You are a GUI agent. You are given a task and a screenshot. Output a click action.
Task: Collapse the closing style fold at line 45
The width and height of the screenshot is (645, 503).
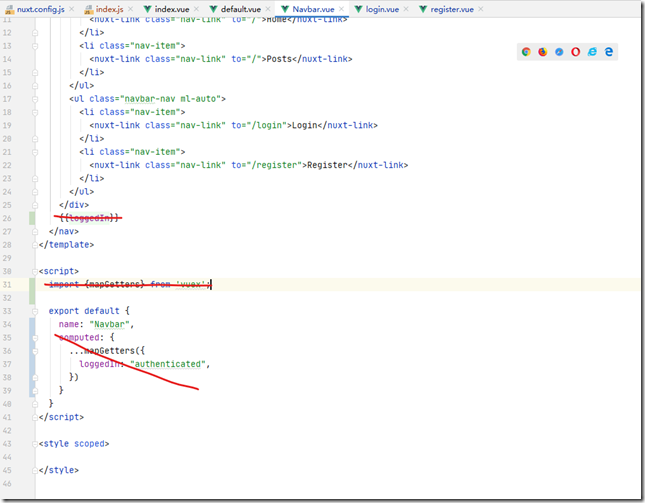point(35,471)
